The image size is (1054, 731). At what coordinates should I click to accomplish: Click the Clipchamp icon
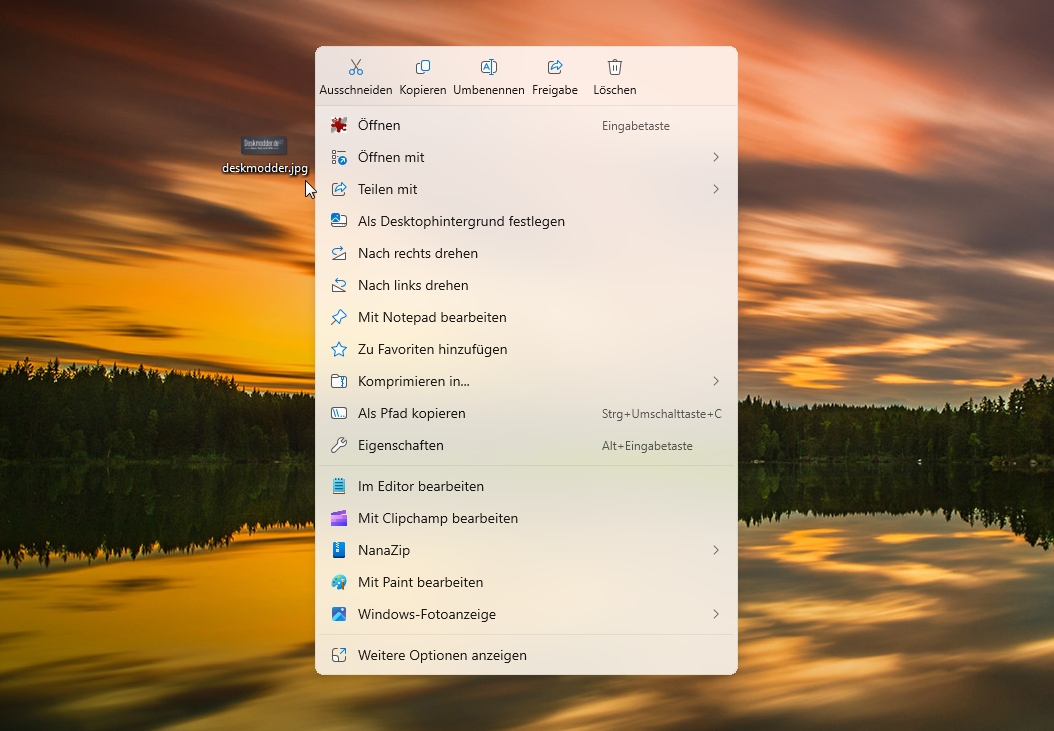click(x=339, y=518)
